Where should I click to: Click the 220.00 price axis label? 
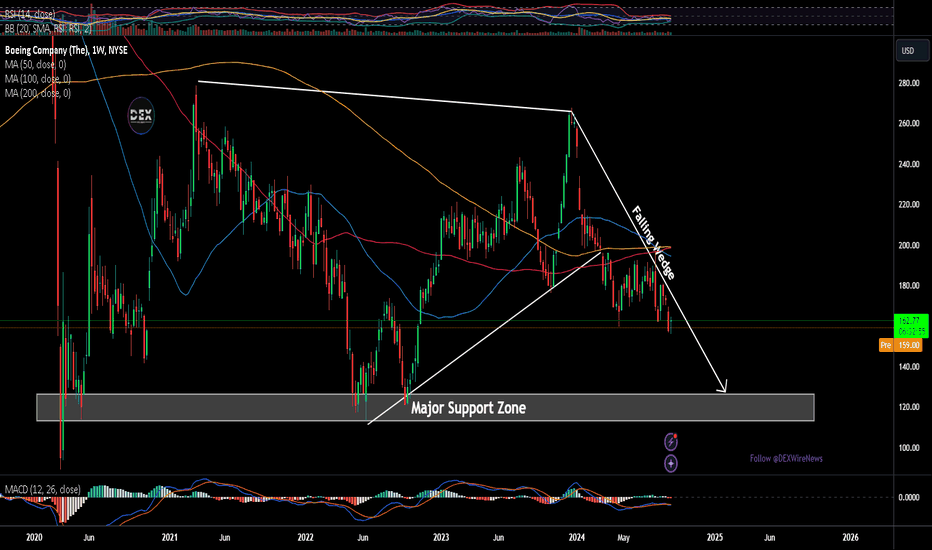pyautogui.click(x=909, y=205)
